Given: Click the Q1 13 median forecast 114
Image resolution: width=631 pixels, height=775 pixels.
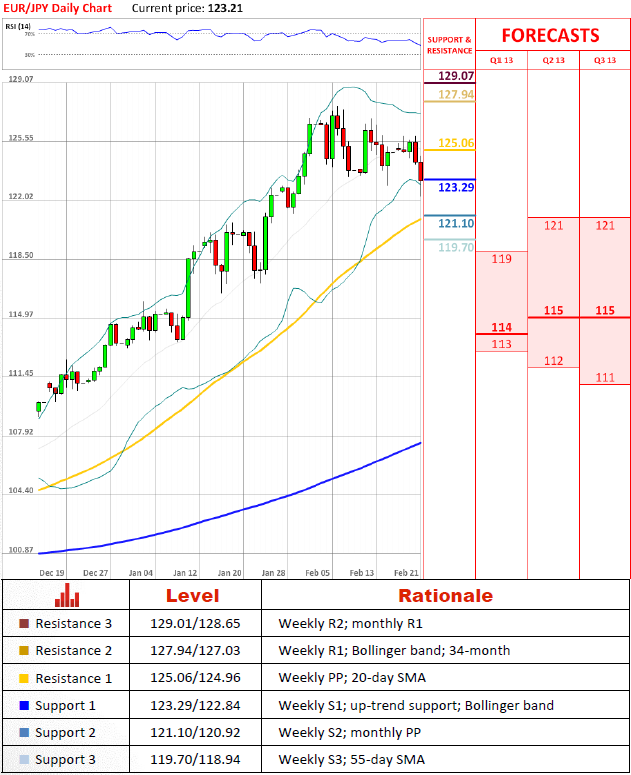Looking at the screenshot, I should pos(502,327).
